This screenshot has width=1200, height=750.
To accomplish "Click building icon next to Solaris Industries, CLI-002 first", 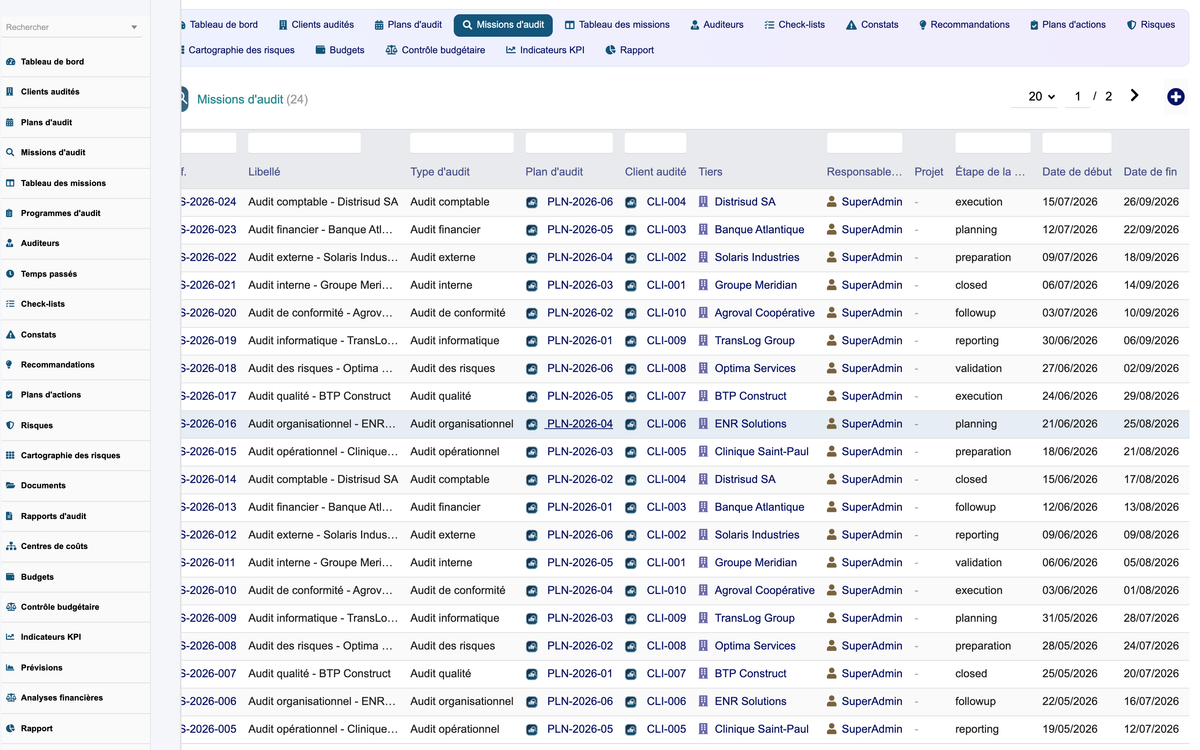I will click(x=703, y=257).
